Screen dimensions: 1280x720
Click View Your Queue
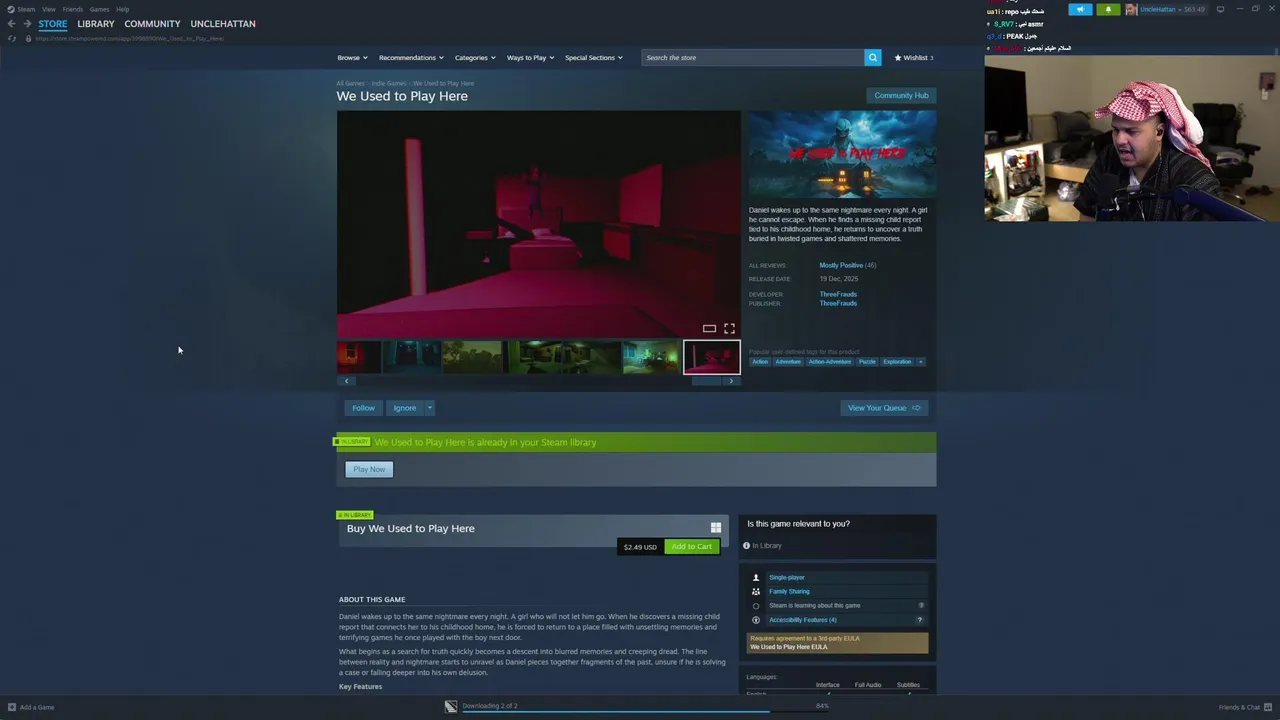coord(884,408)
